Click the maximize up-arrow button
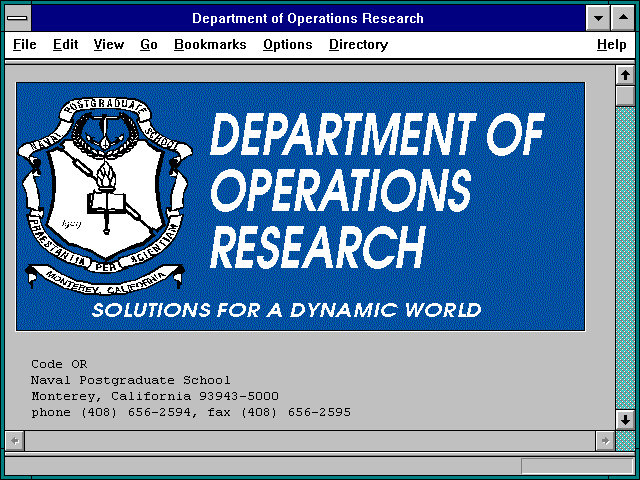 point(623,18)
